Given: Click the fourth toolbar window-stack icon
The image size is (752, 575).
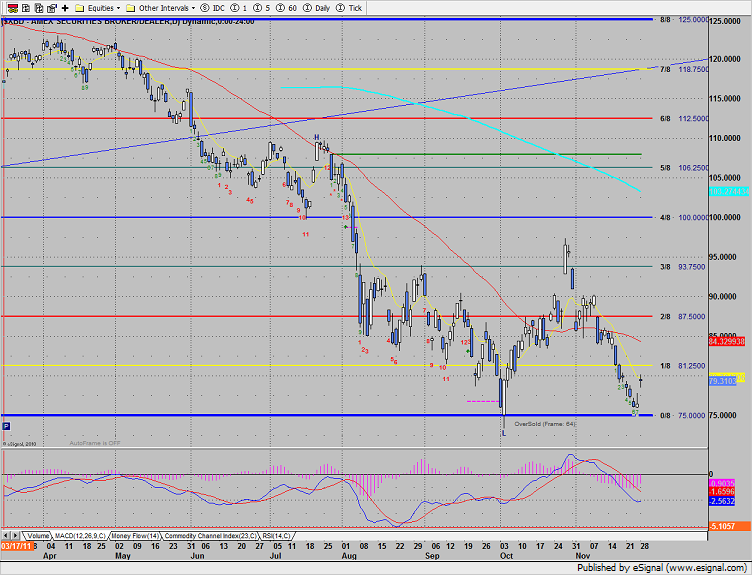Looking at the screenshot, I should (52, 8).
